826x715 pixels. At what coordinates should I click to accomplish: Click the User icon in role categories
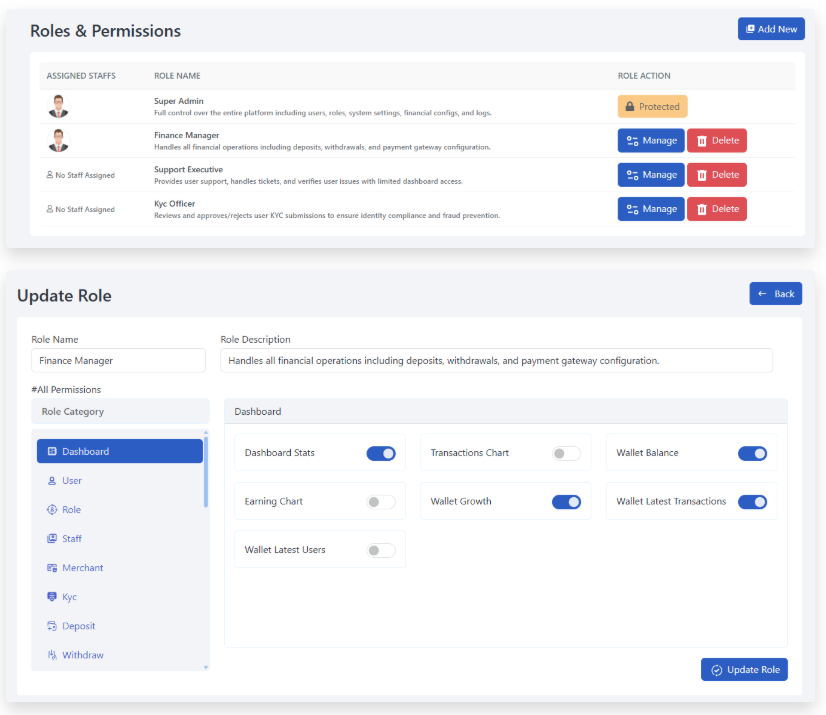tap(52, 481)
